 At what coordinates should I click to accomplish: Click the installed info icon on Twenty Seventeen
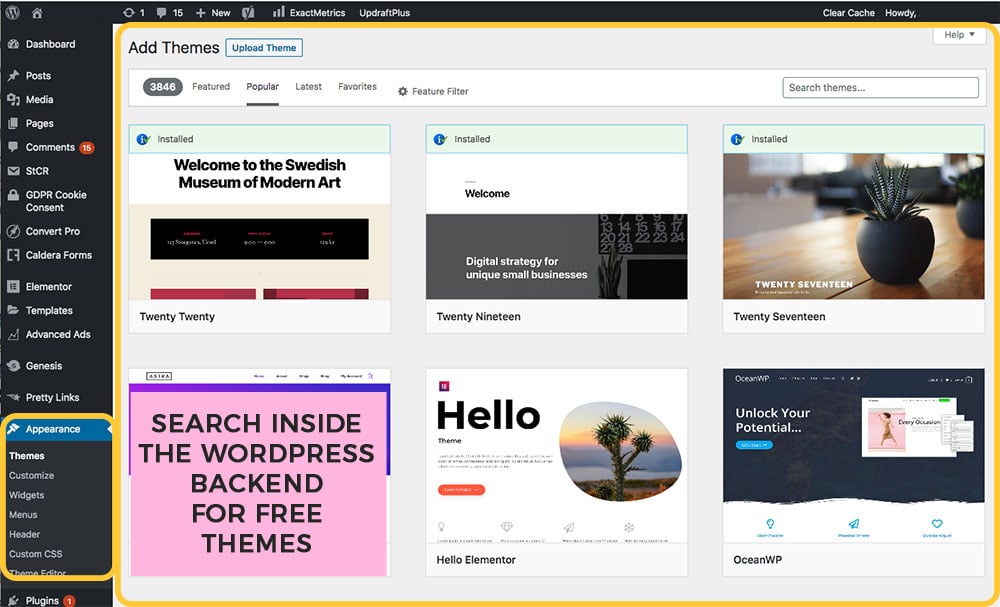[737, 139]
